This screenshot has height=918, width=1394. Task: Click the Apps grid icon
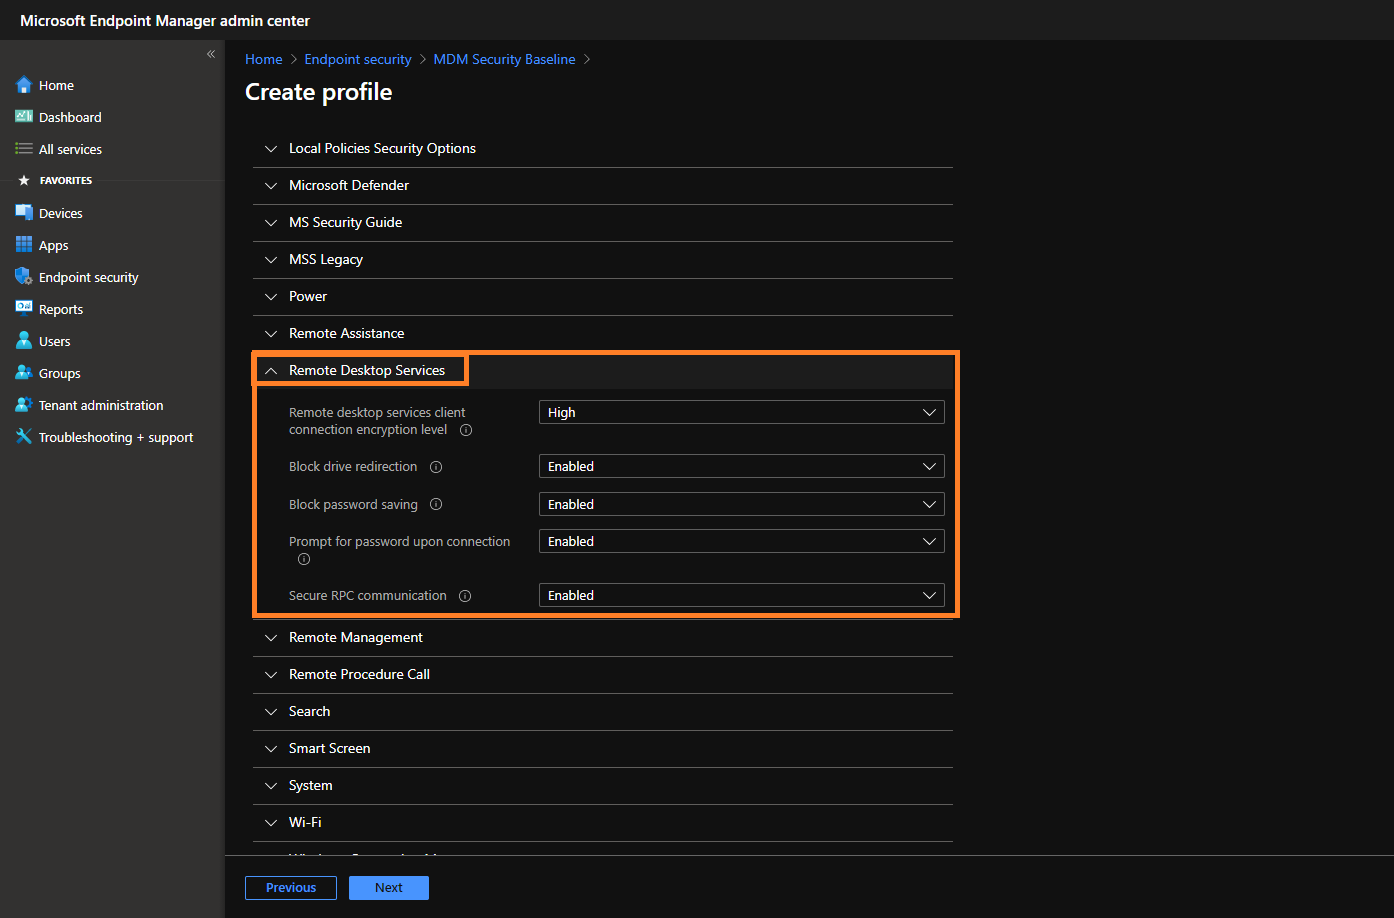(24, 245)
